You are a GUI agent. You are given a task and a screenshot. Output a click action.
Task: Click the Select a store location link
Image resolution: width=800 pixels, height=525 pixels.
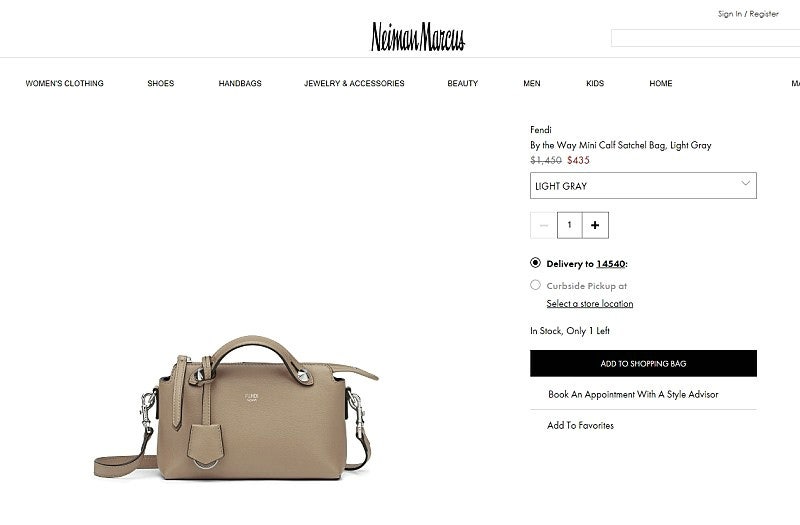[590, 304]
